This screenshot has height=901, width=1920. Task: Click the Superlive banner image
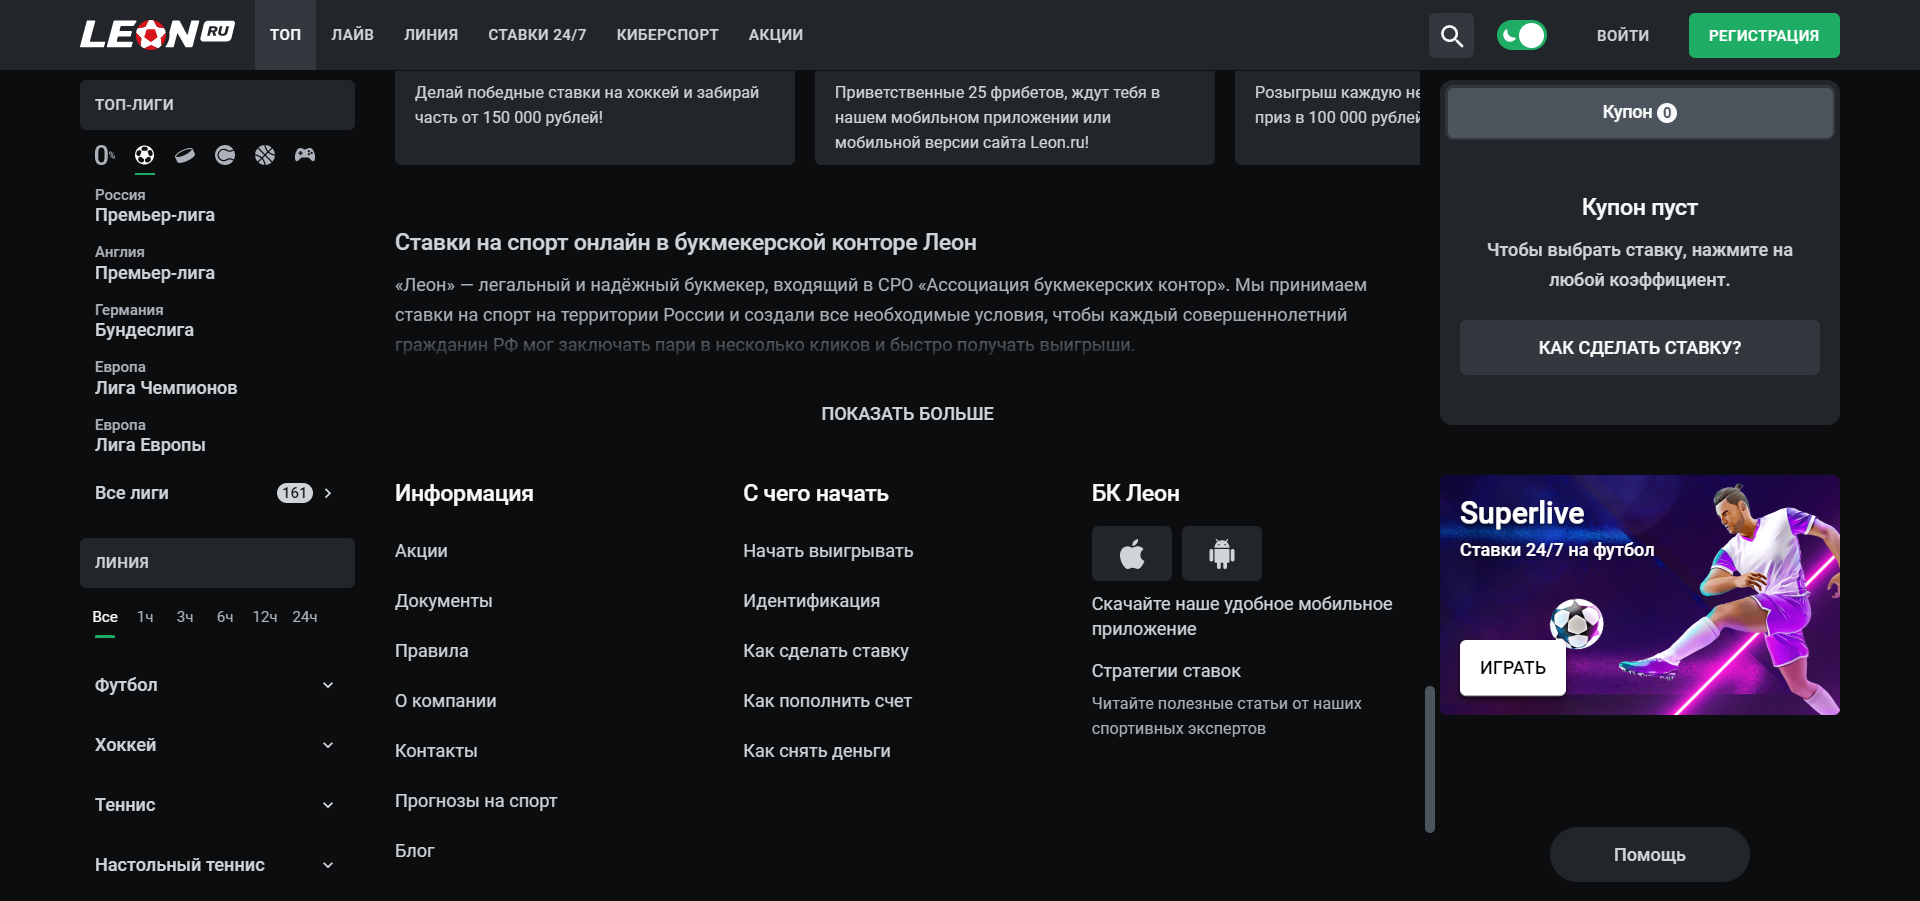coord(1640,595)
